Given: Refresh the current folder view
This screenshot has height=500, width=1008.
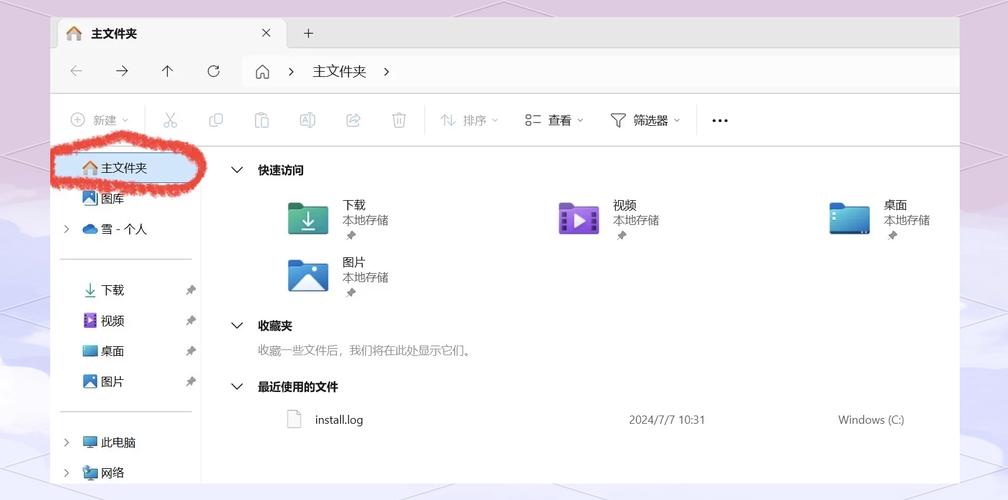Looking at the screenshot, I should coord(213,71).
